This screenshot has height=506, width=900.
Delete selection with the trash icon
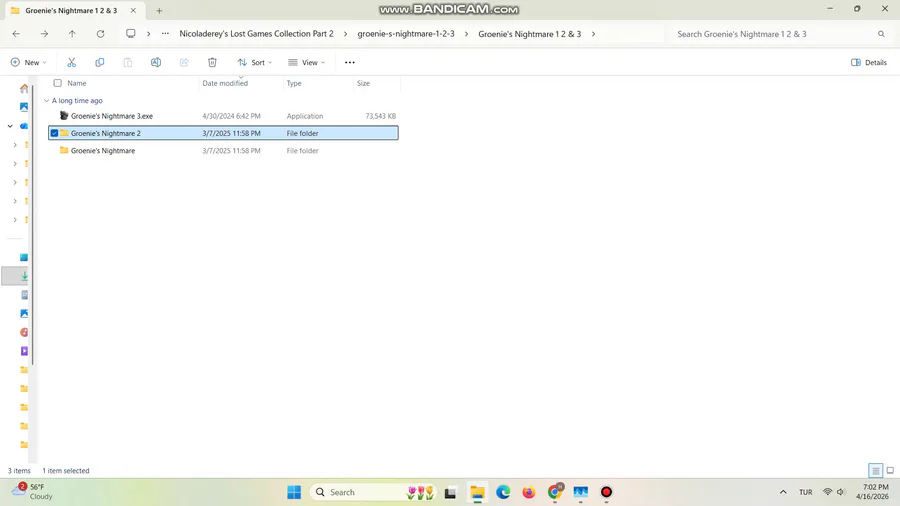pos(212,63)
